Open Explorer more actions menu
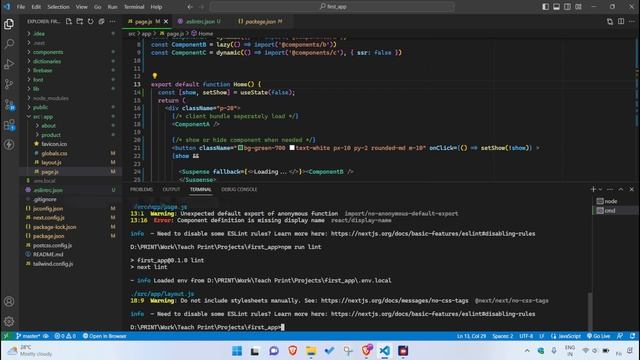The height and width of the screenshot is (360, 640). [112, 21]
